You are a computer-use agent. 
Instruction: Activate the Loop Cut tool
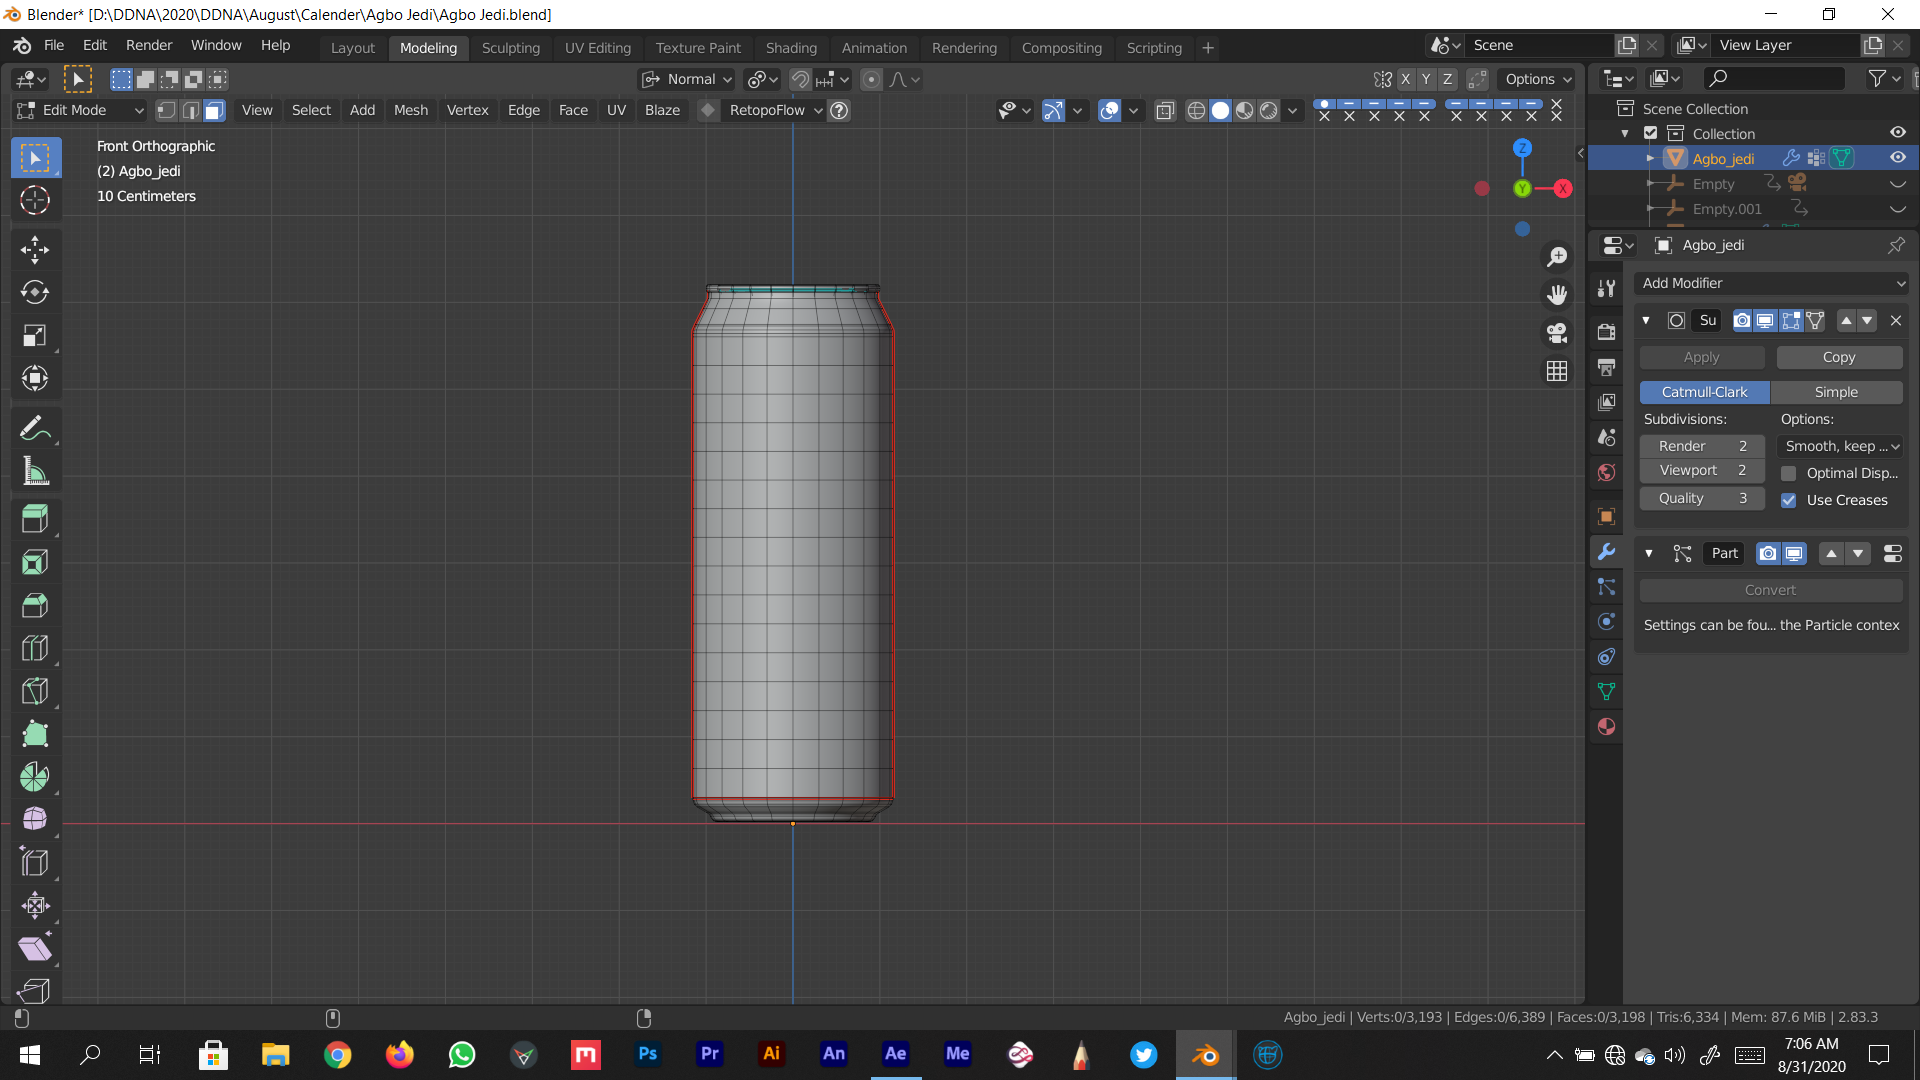(x=35, y=648)
